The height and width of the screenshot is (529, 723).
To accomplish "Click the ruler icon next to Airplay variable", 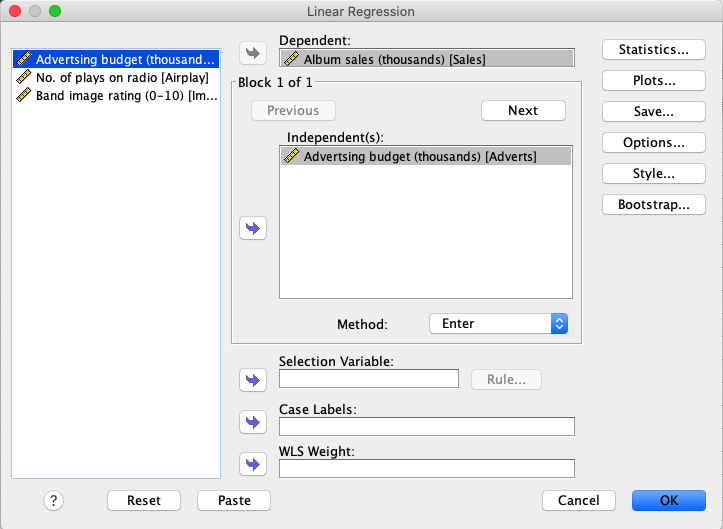I will click(24, 77).
